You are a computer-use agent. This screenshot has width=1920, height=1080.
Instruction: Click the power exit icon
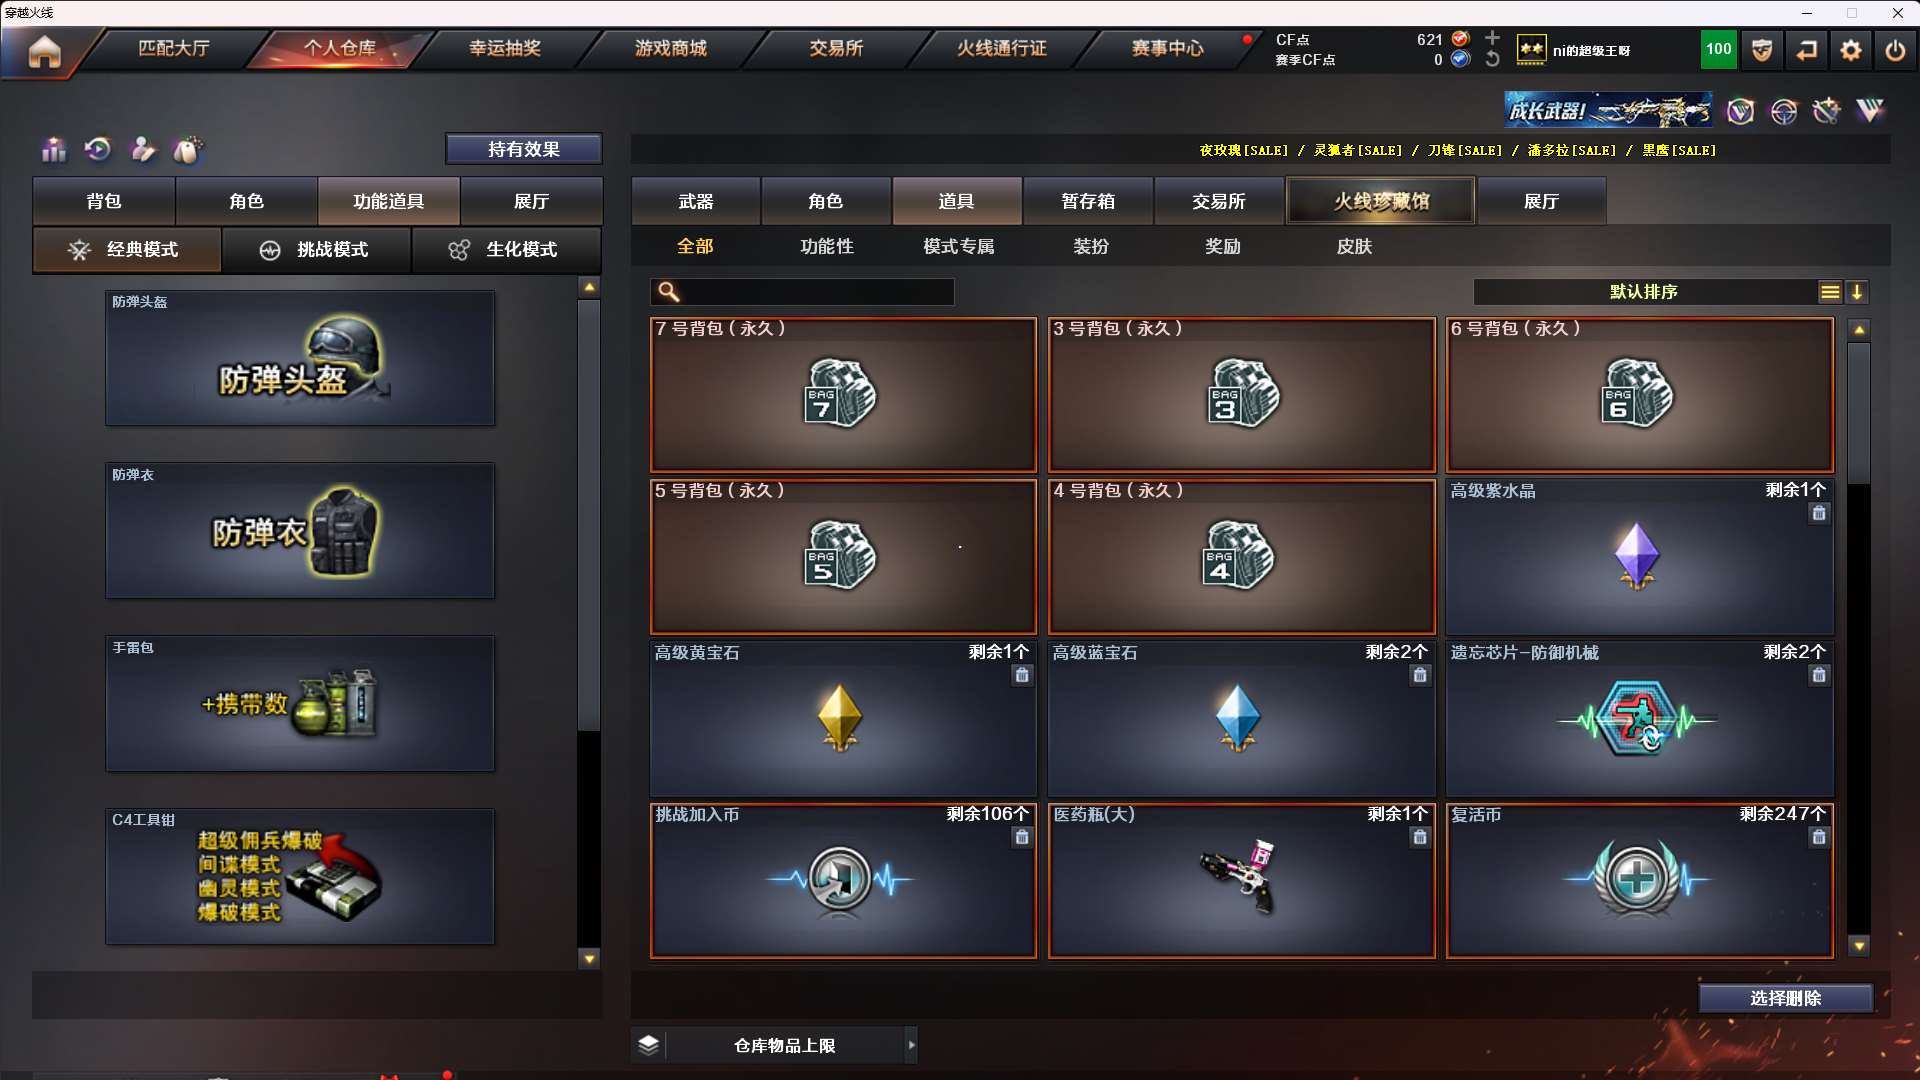click(1895, 50)
